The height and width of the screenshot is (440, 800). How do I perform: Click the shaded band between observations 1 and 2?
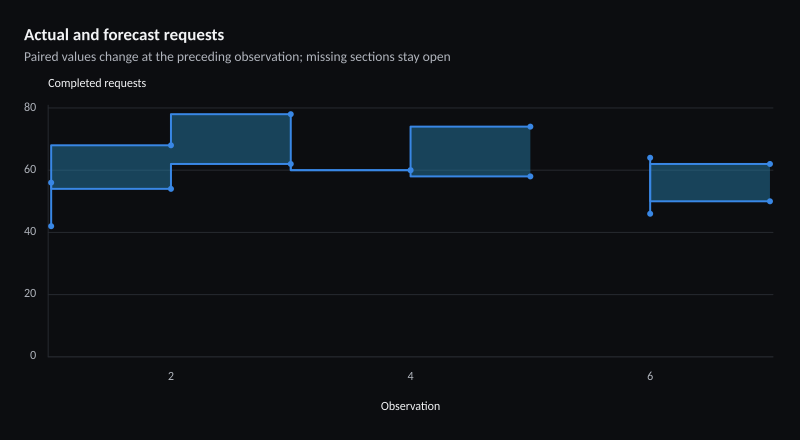point(111,167)
